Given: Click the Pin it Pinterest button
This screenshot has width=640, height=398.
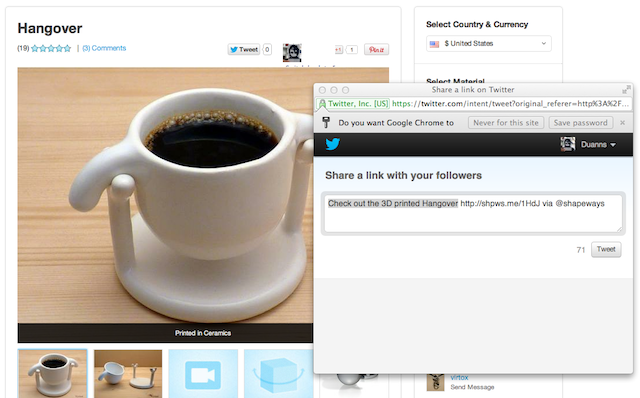Looking at the screenshot, I should click(x=376, y=49).
